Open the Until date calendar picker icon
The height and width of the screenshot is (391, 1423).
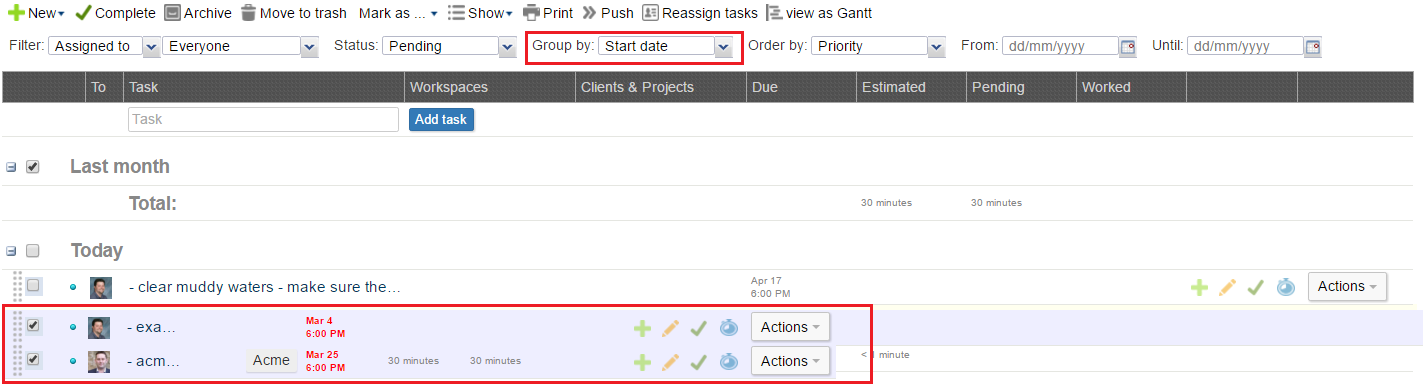tap(1313, 46)
